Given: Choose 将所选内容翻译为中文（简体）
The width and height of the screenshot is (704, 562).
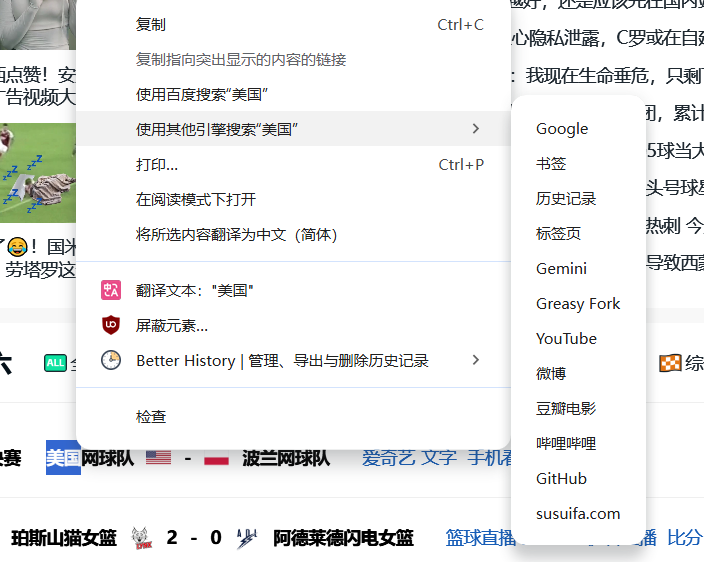Looking at the screenshot, I should click(294, 234).
